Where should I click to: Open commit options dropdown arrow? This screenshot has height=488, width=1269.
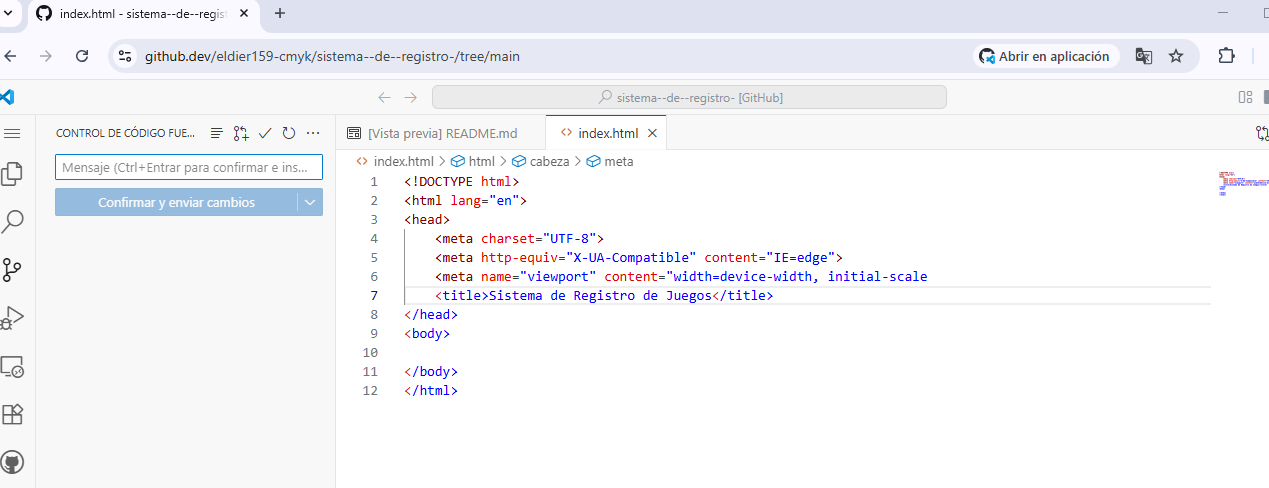310,202
